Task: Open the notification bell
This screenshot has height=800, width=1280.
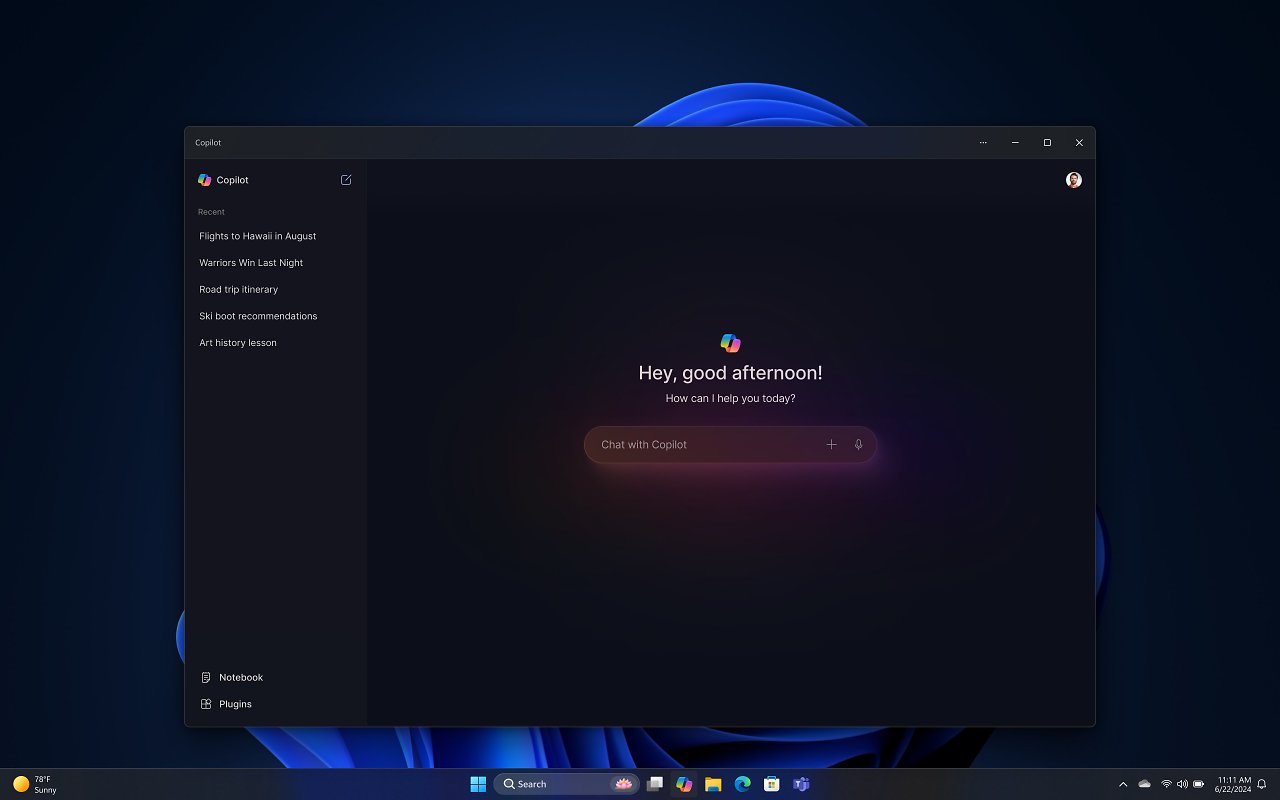Action: [x=1262, y=784]
